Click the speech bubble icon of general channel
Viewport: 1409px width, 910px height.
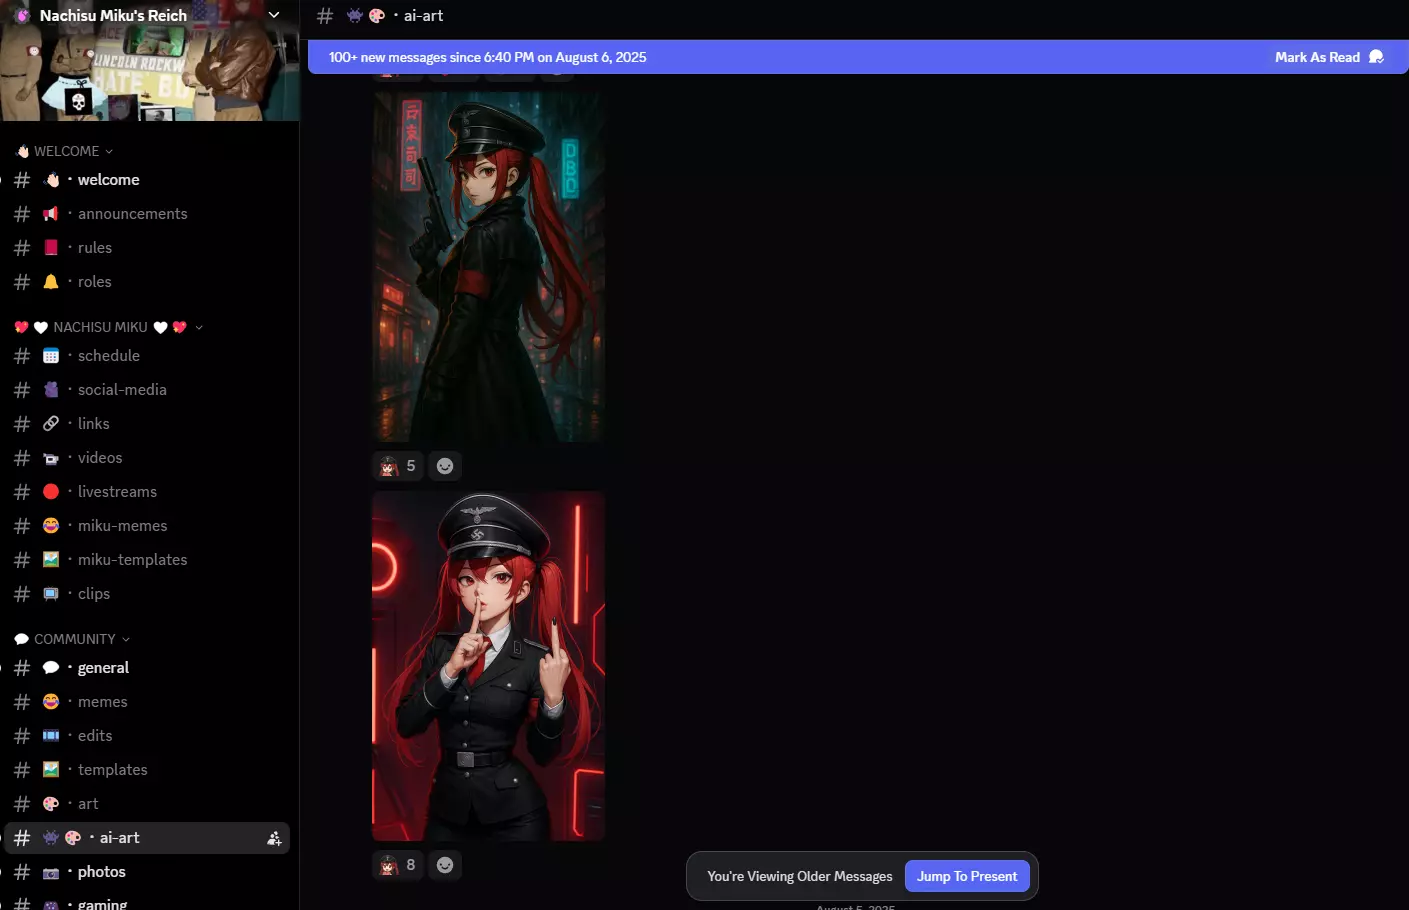point(51,668)
